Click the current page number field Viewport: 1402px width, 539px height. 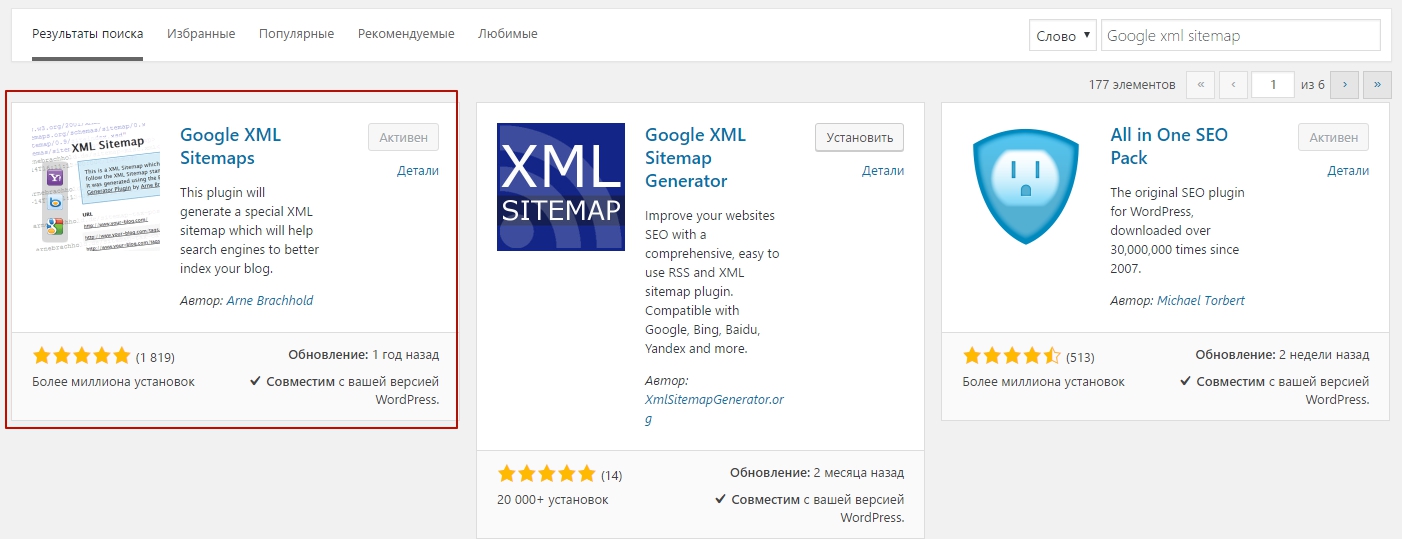pos(1274,85)
